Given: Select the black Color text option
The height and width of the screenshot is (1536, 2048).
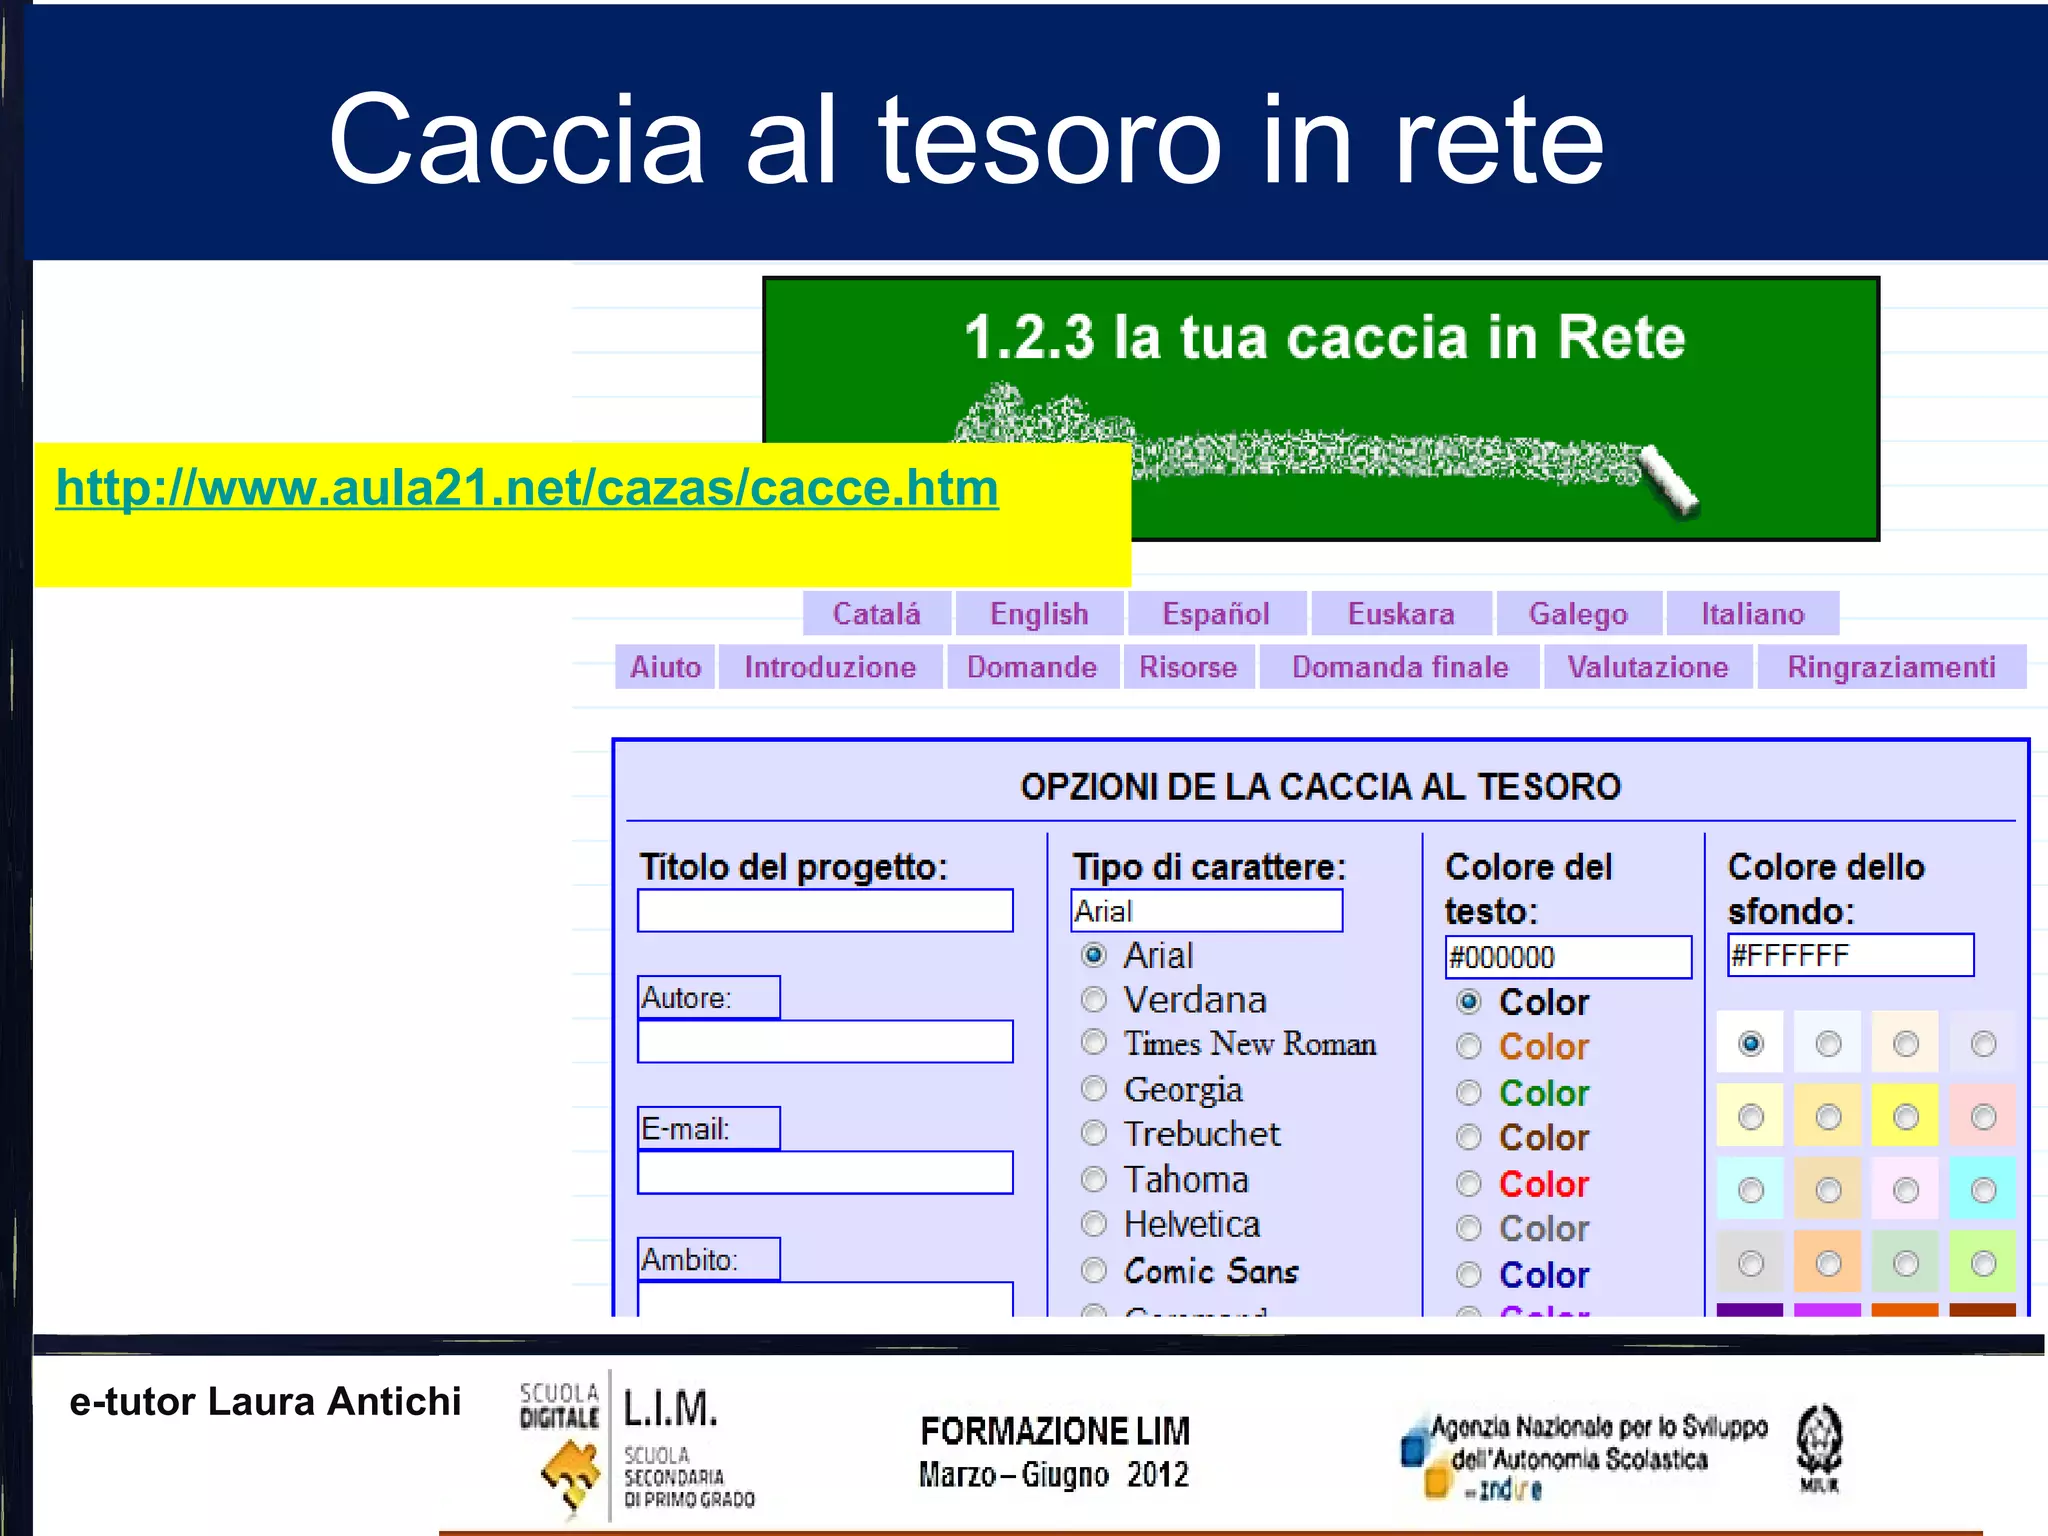Looking at the screenshot, I should [x=1468, y=1001].
